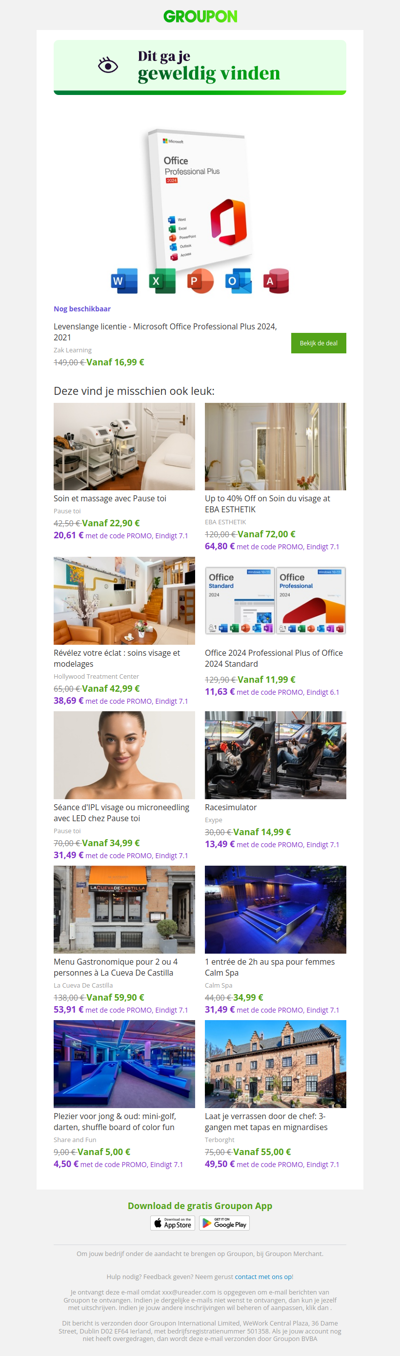Click the Access icon under Office box
Viewport: 400px width, 1356px height.
pos(276,281)
